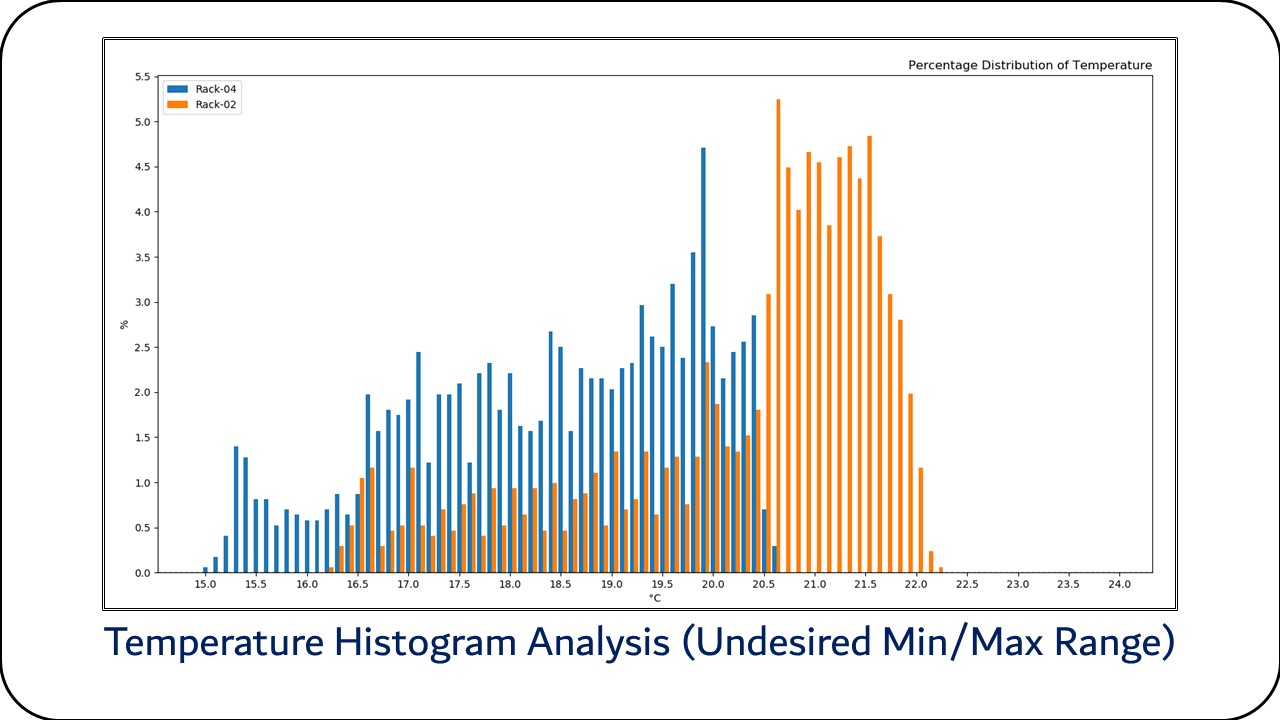This screenshot has width=1280, height=720.
Task: Click the 21.5 x-axis tick label
Action: tap(865, 583)
